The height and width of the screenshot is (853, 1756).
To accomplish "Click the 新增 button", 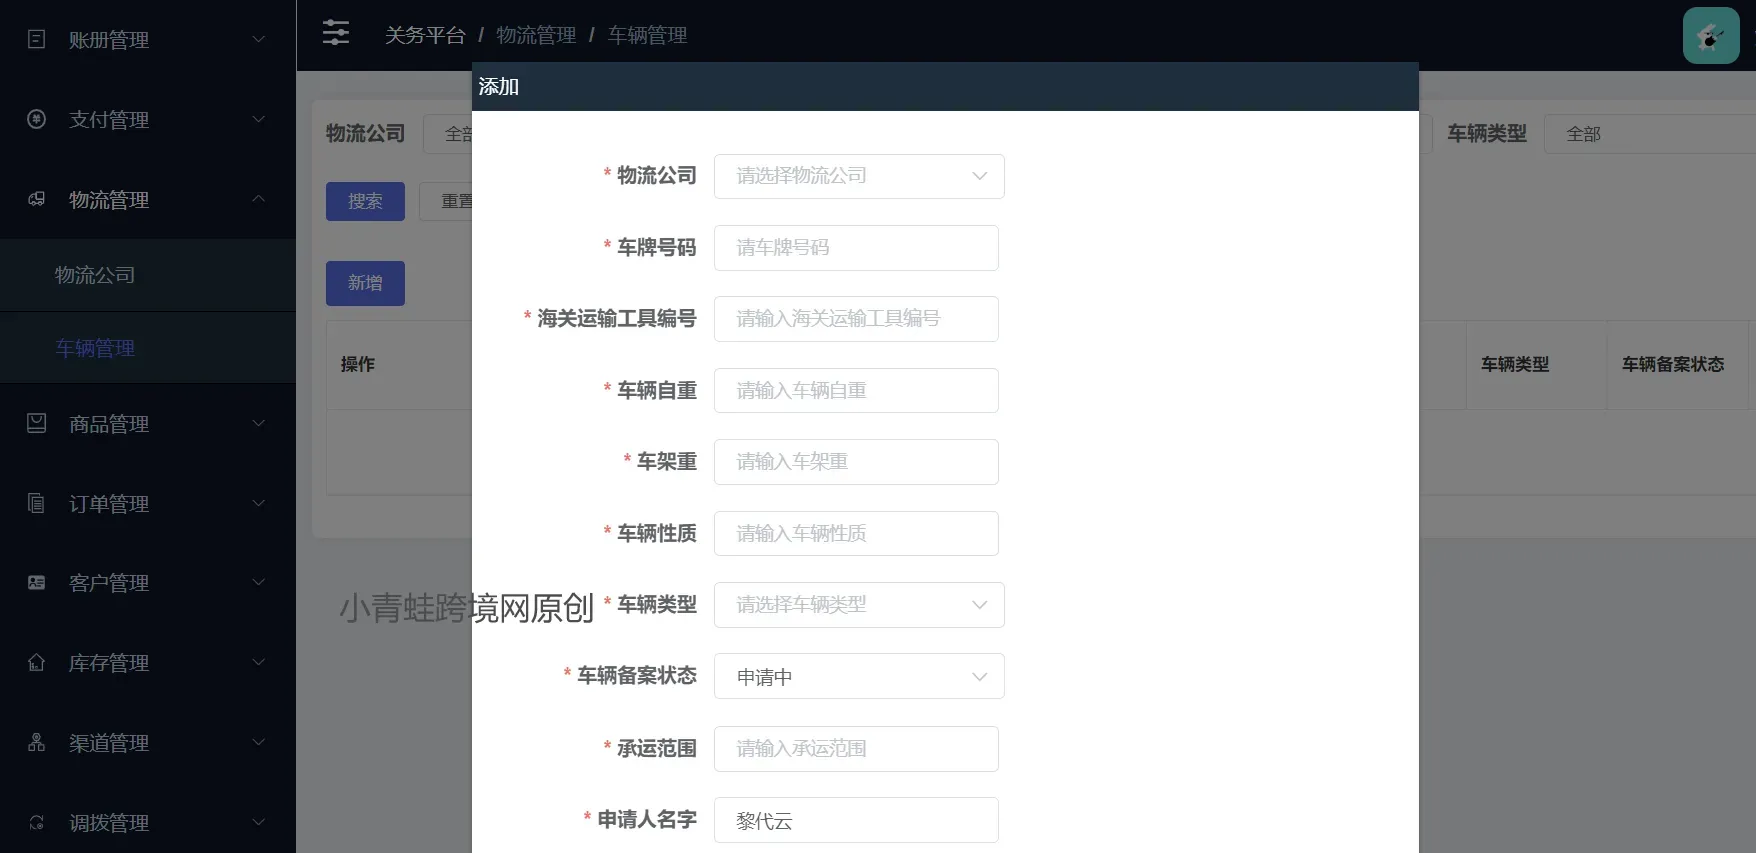I will (x=365, y=283).
